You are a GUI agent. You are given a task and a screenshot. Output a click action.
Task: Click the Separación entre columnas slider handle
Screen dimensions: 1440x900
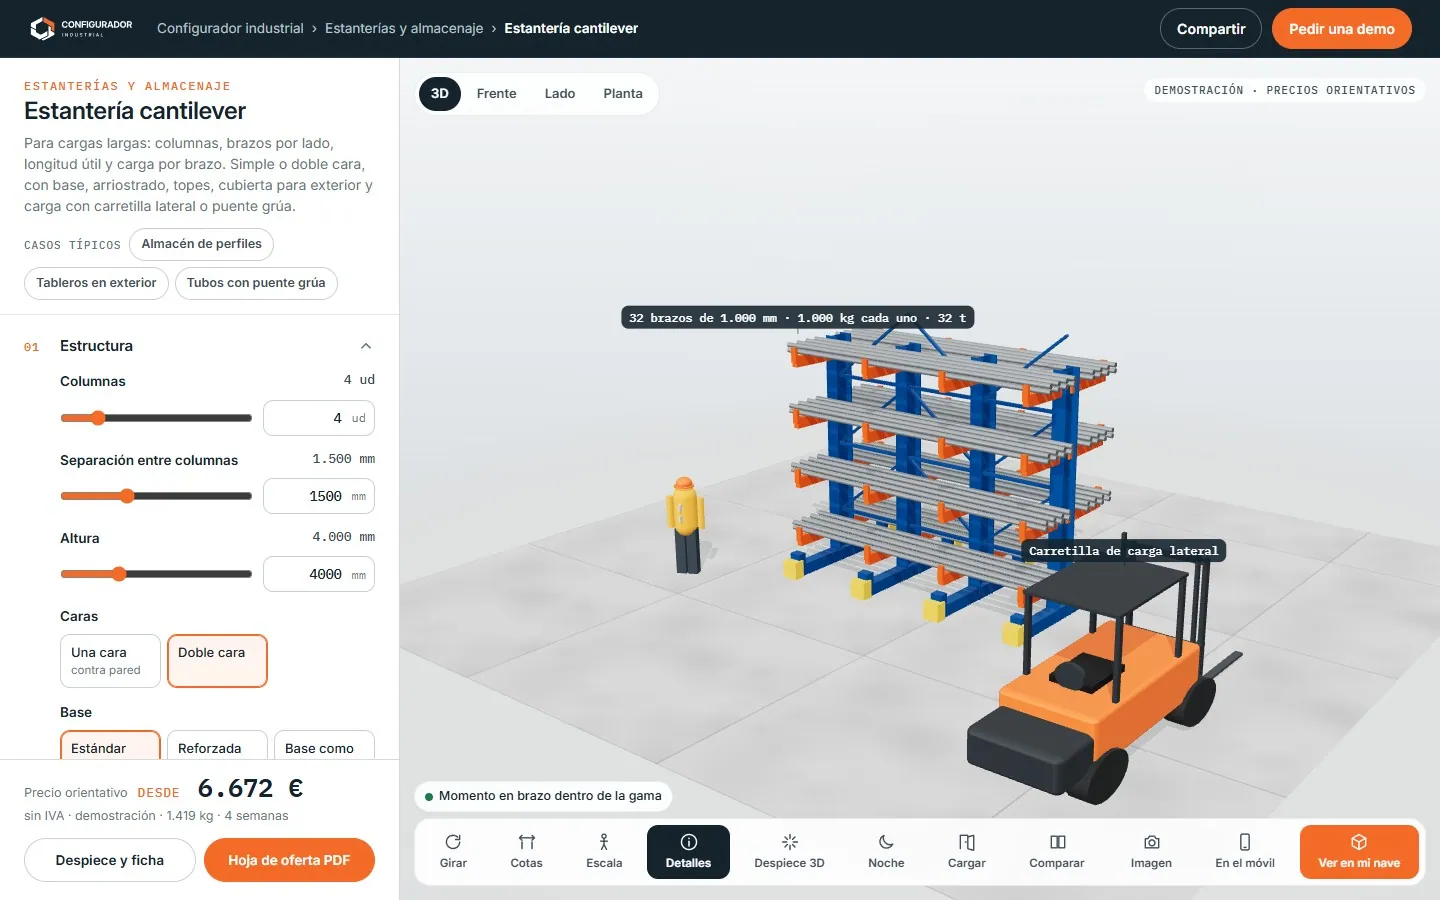pyautogui.click(x=127, y=496)
